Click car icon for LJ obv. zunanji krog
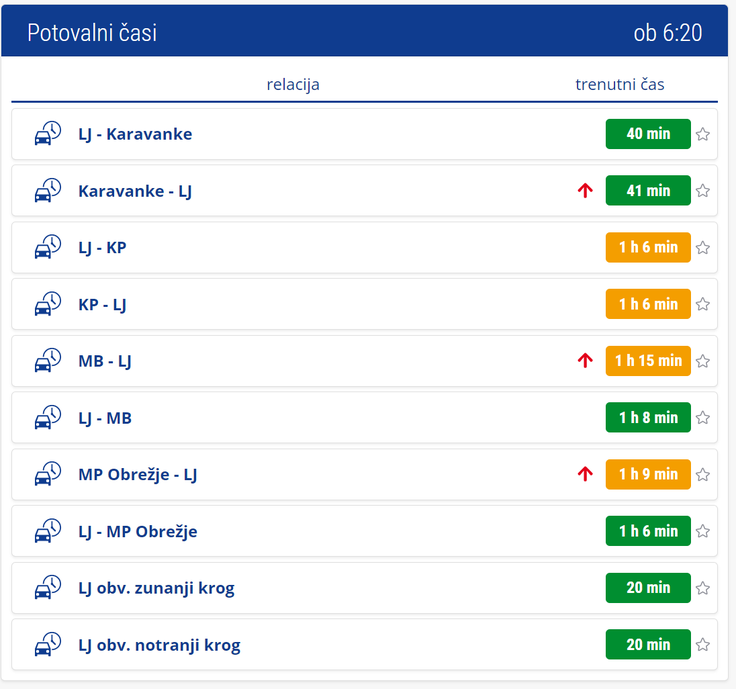The image size is (736, 689). click(x=48, y=588)
